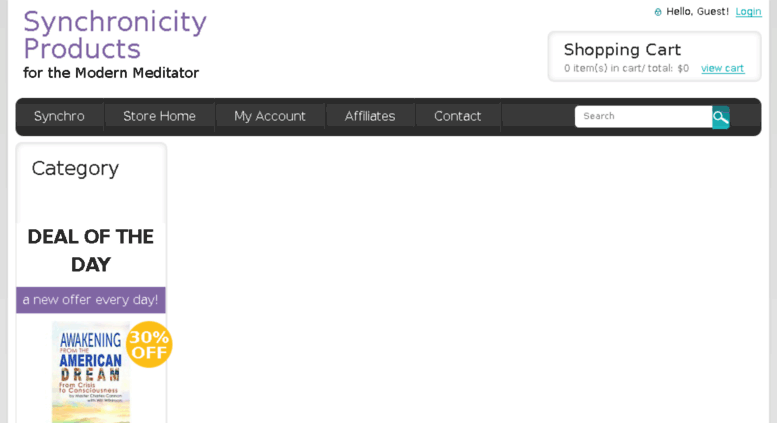Open the Synchro menu item
777x423 pixels.
[59, 116]
